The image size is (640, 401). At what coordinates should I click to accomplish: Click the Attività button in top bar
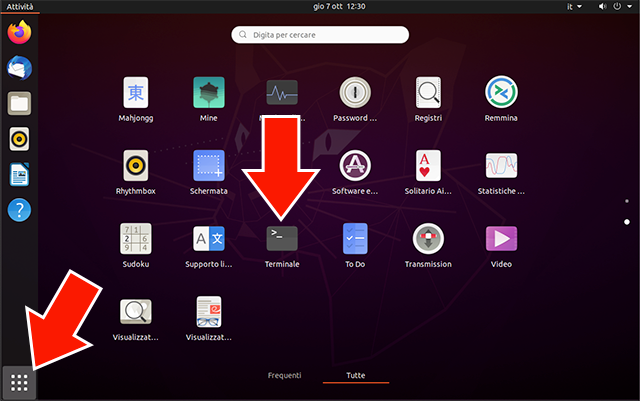[x=22, y=6]
